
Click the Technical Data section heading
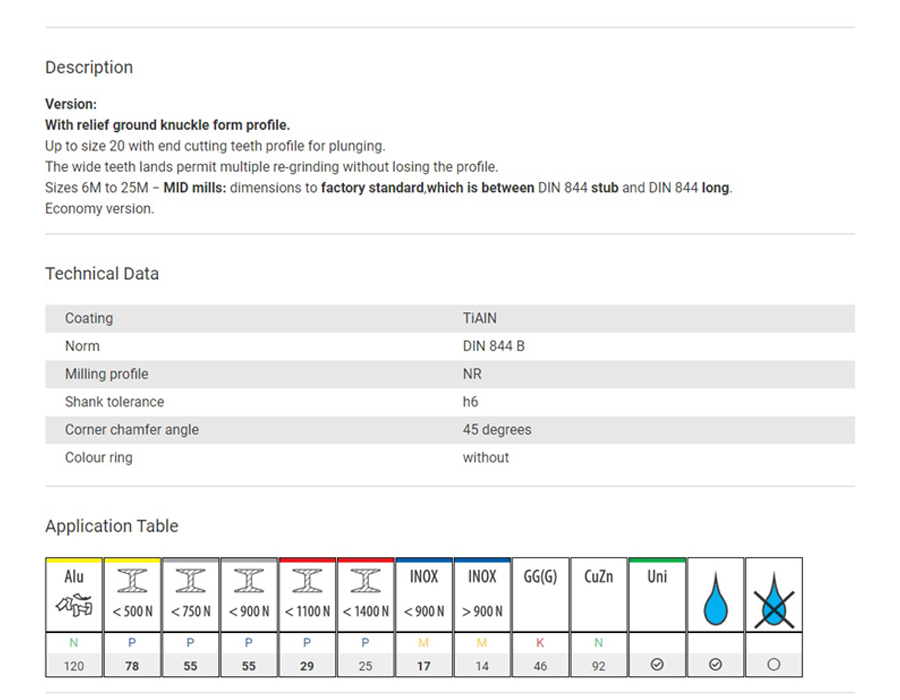click(x=102, y=274)
